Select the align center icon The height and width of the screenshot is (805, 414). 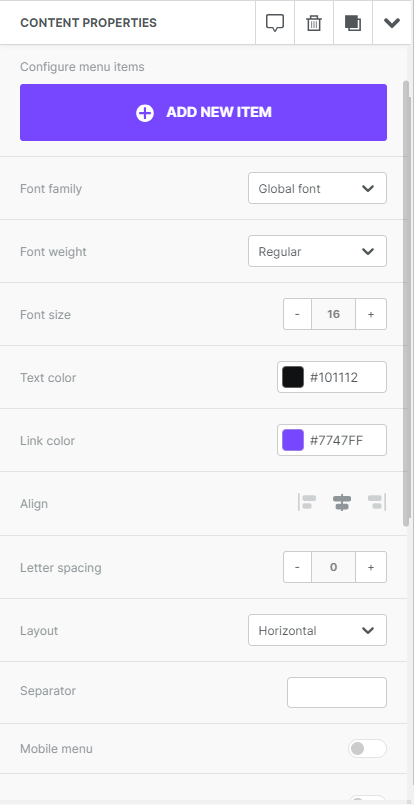(x=342, y=502)
